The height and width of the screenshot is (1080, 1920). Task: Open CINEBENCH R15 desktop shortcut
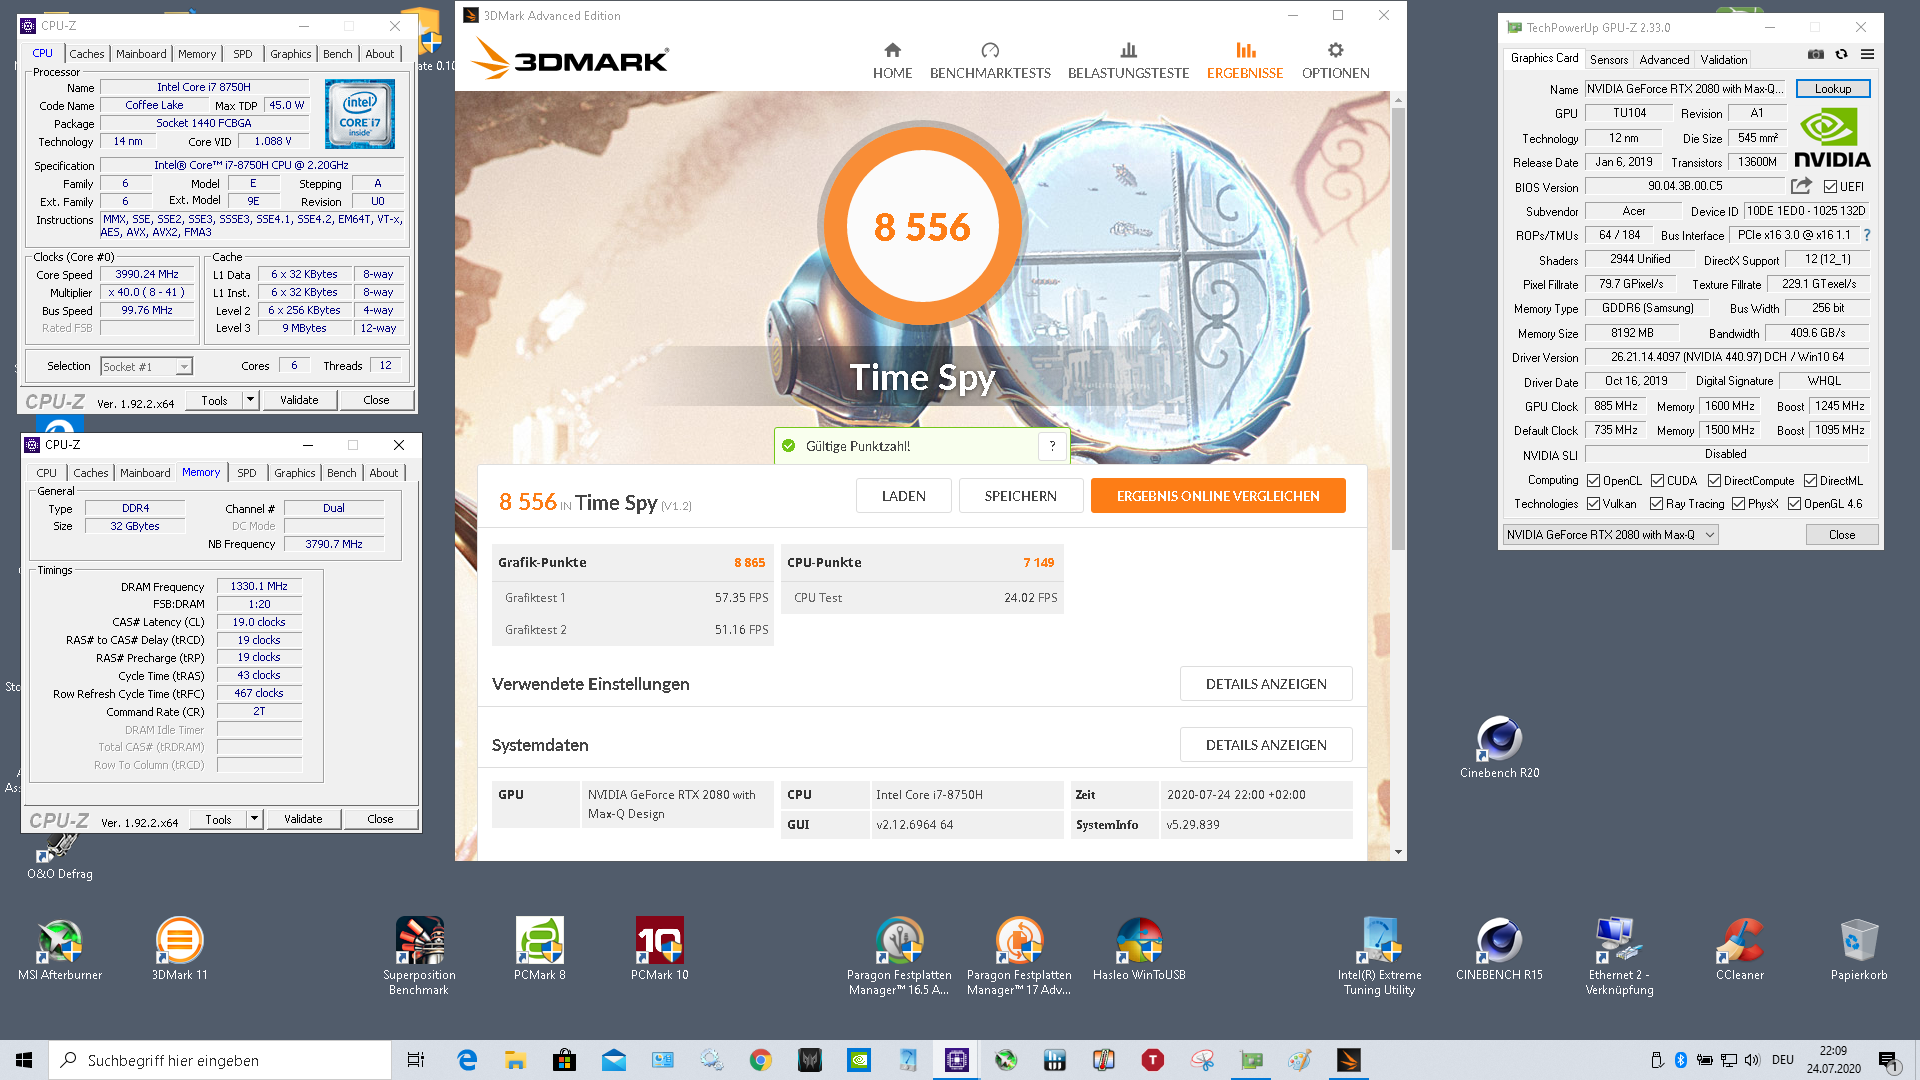click(x=1499, y=949)
